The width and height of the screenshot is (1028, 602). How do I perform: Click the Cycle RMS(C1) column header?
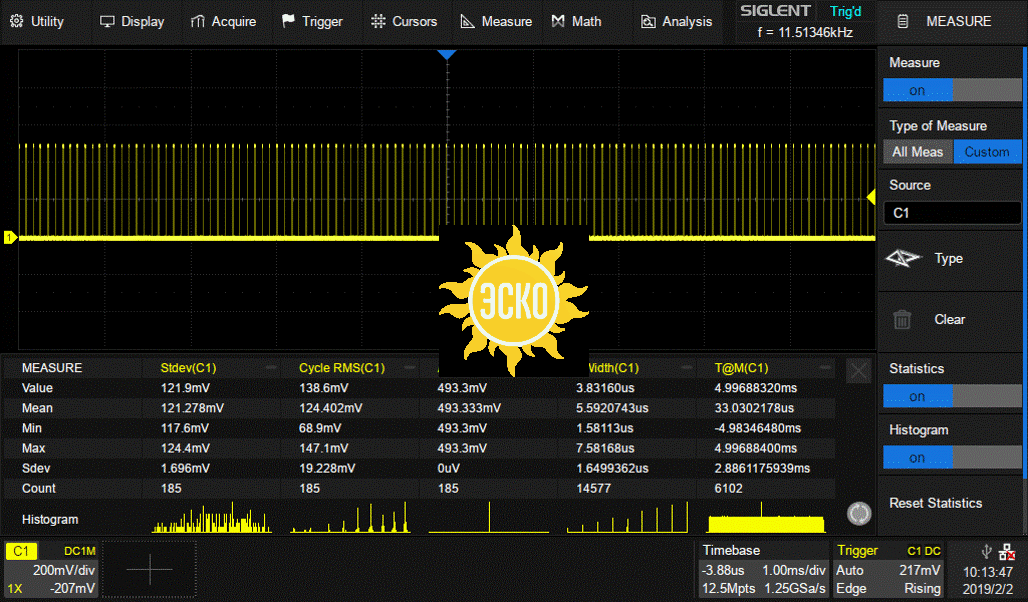click(x=342, y=368)
